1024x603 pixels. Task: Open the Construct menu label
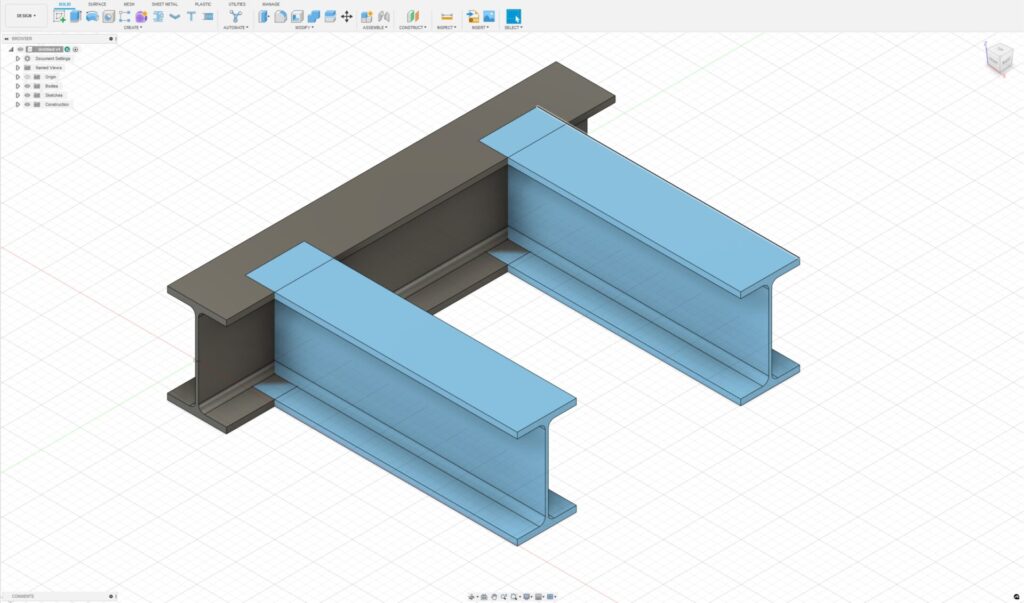click(412, 28)
